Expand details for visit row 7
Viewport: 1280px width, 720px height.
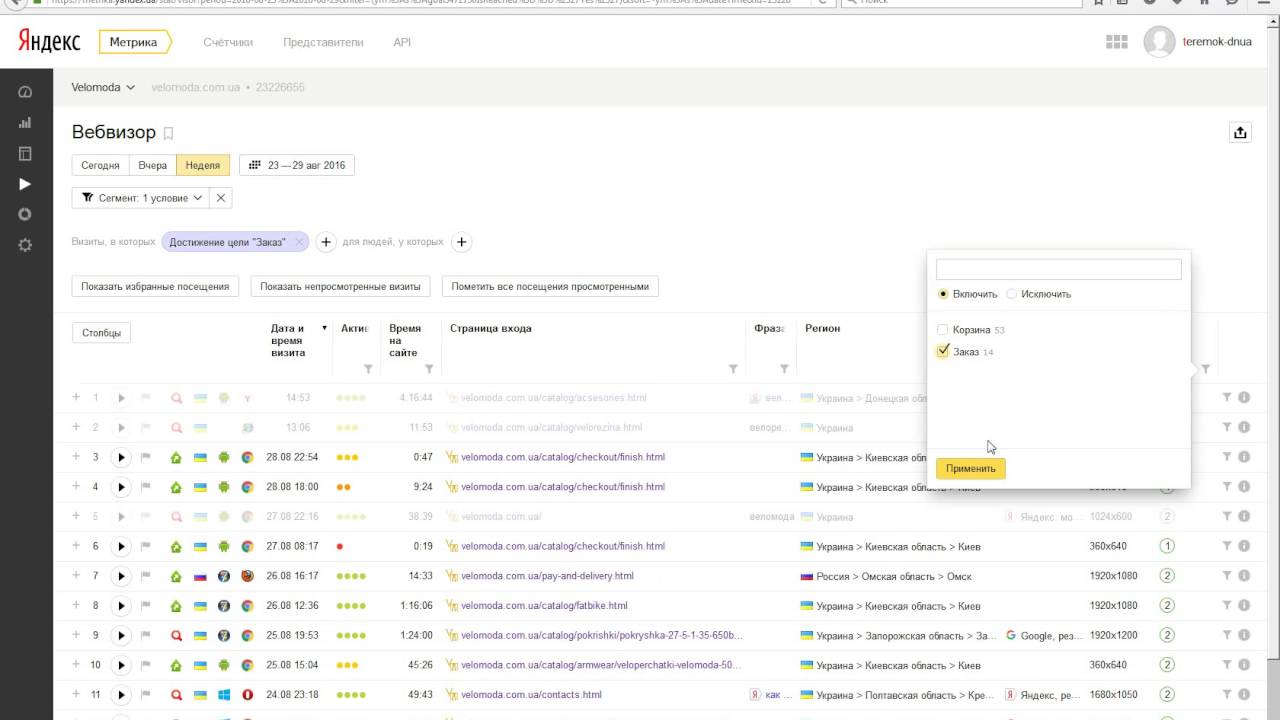(76, 576)
